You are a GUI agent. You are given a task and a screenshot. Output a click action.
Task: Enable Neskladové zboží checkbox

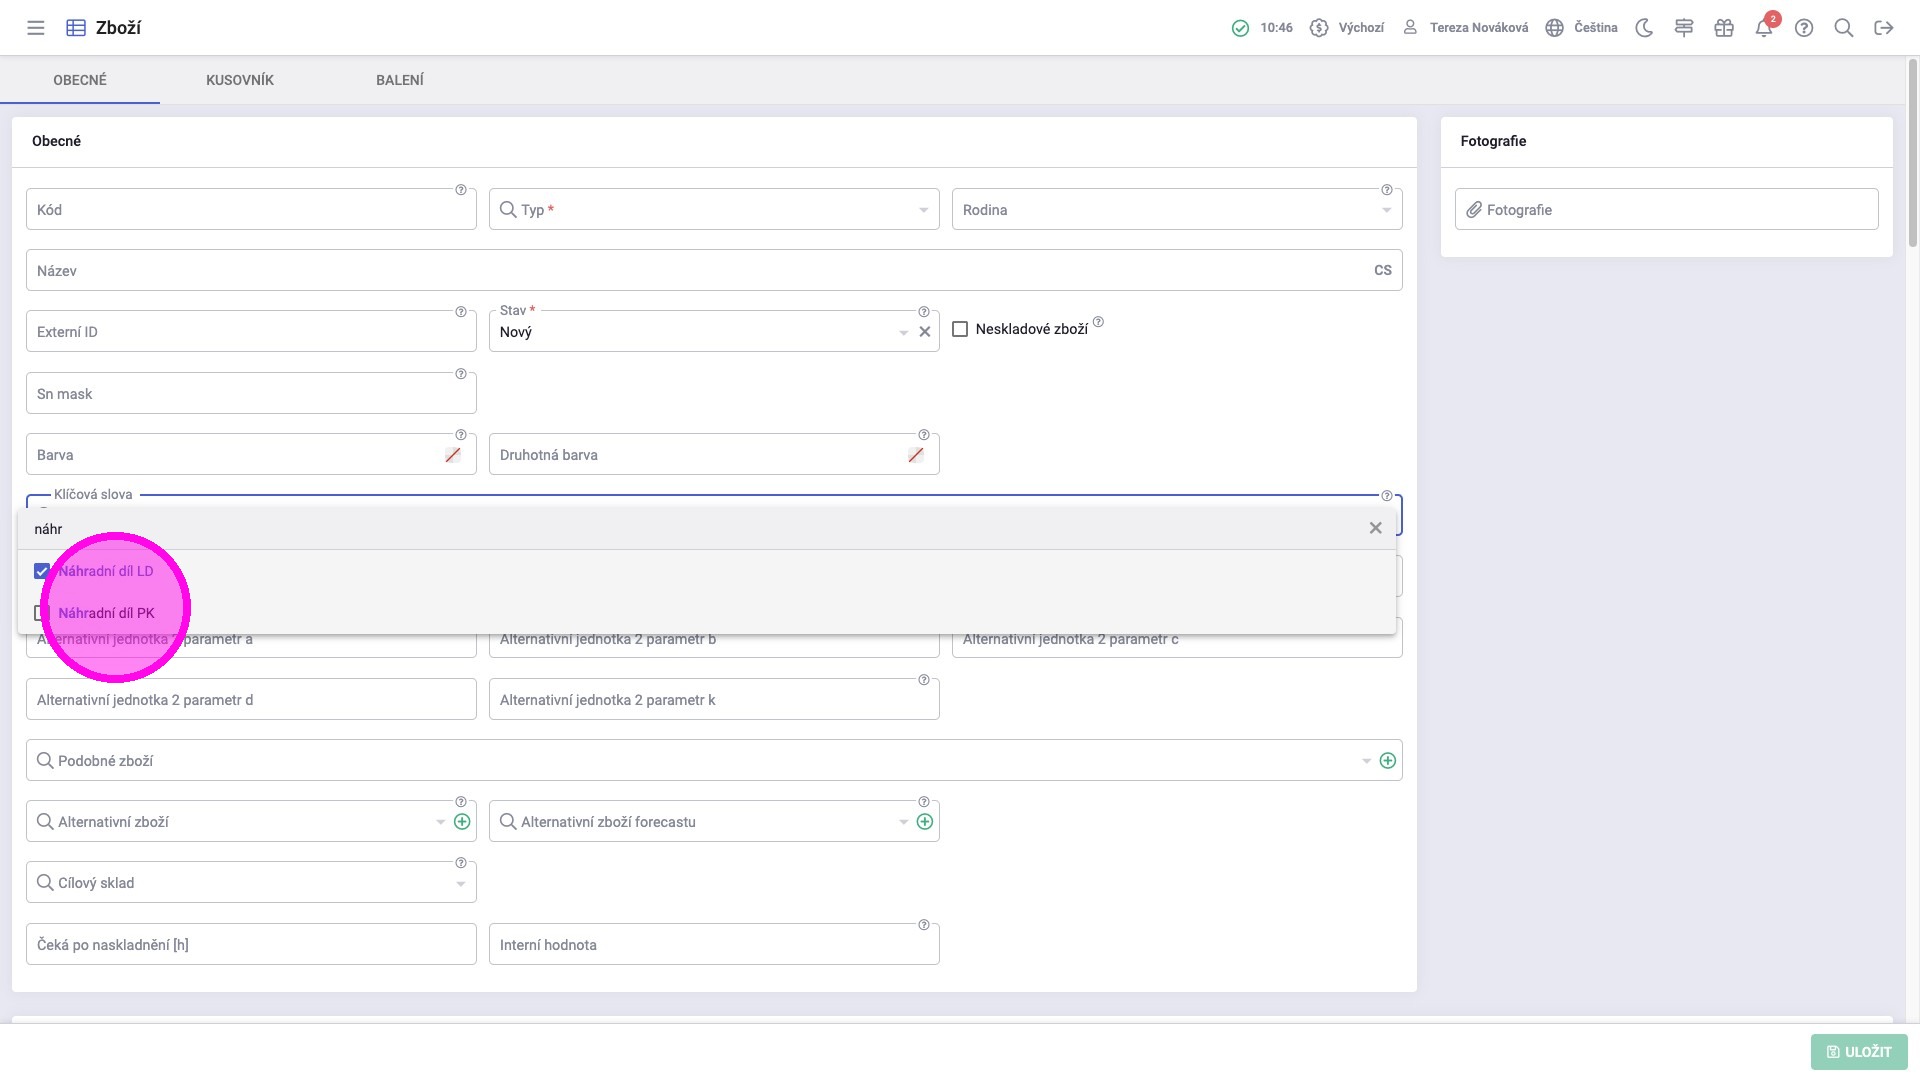960,329
